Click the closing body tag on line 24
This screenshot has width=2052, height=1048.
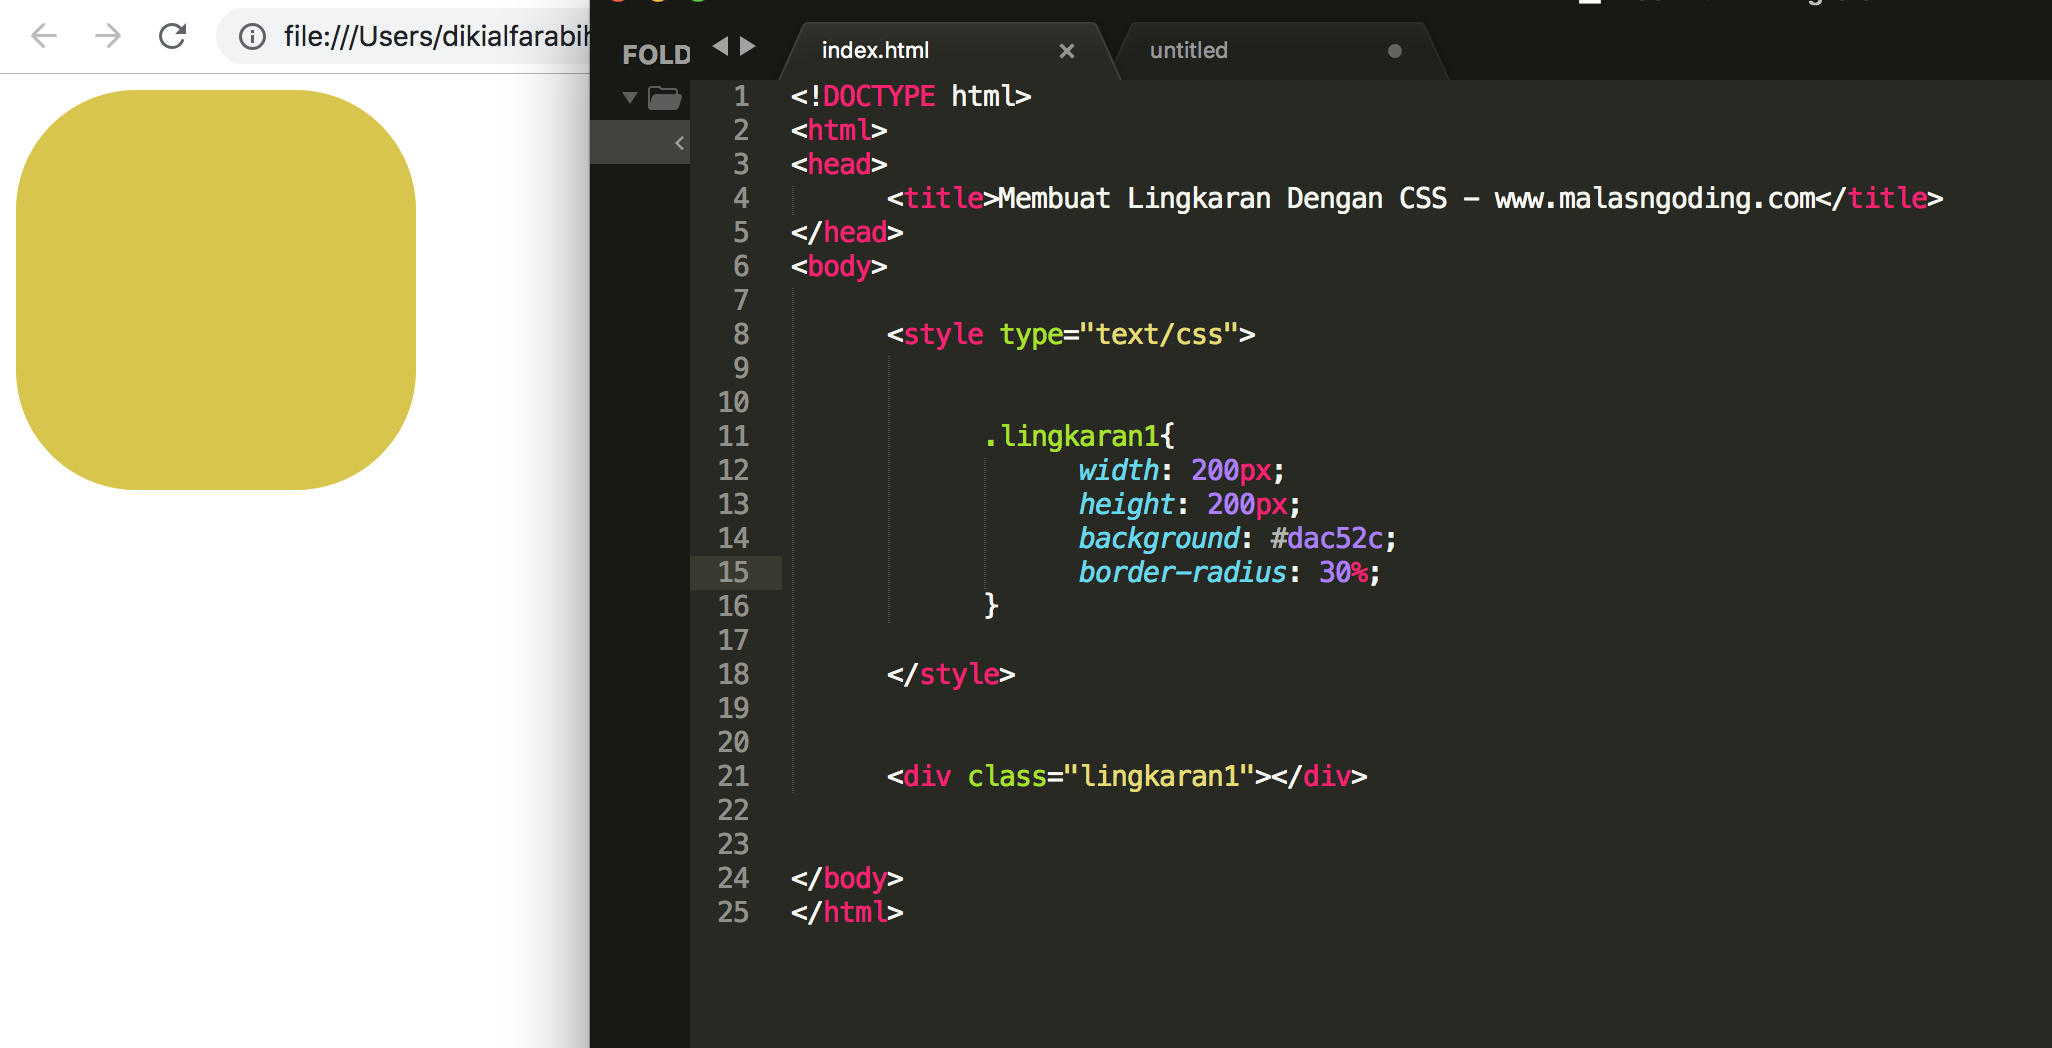click(x=847, y=878)
